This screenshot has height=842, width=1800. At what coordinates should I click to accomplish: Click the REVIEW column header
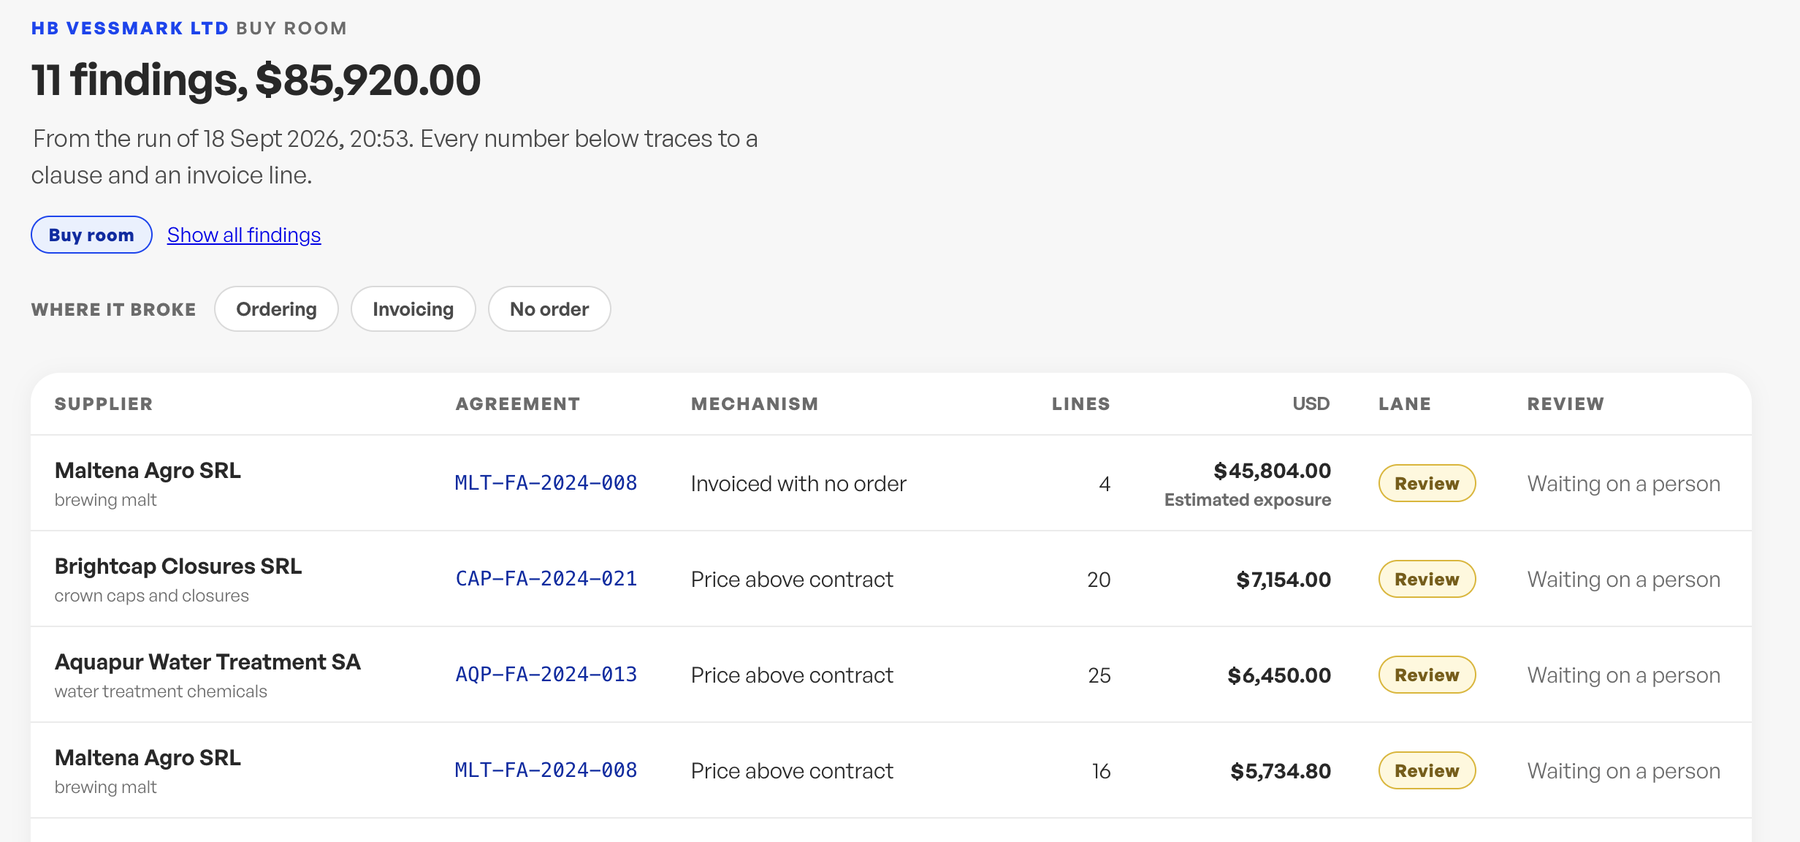coord(1566,404)
